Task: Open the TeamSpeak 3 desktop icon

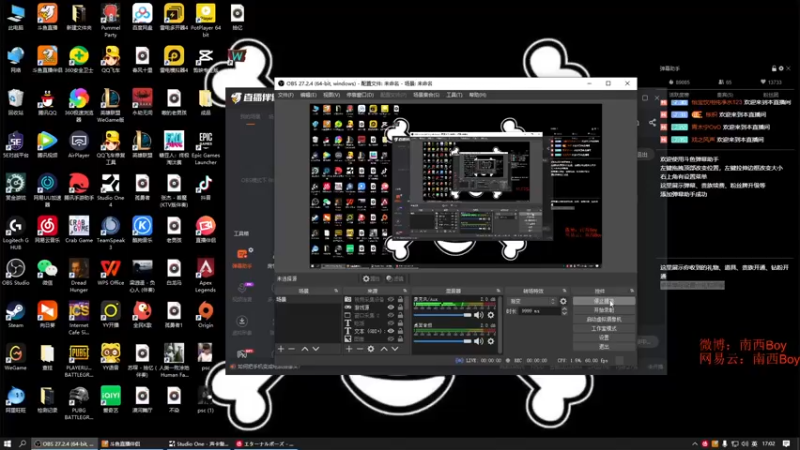Action: [111, 233]
